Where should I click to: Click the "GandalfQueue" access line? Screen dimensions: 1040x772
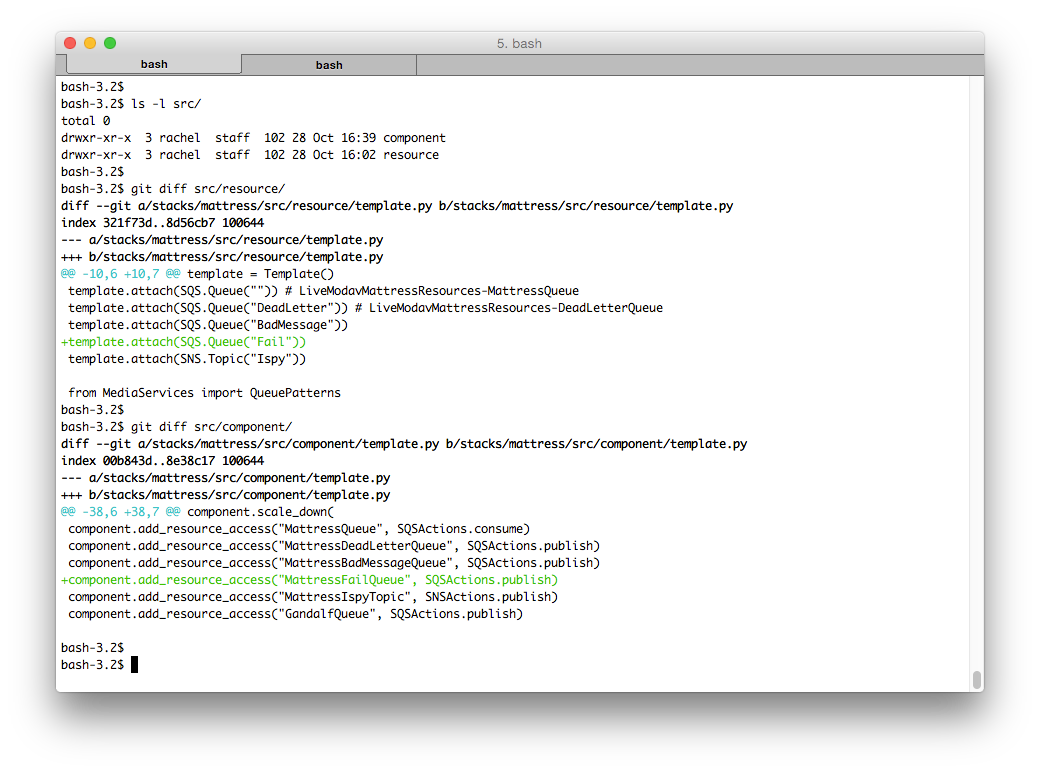(295, 614)
